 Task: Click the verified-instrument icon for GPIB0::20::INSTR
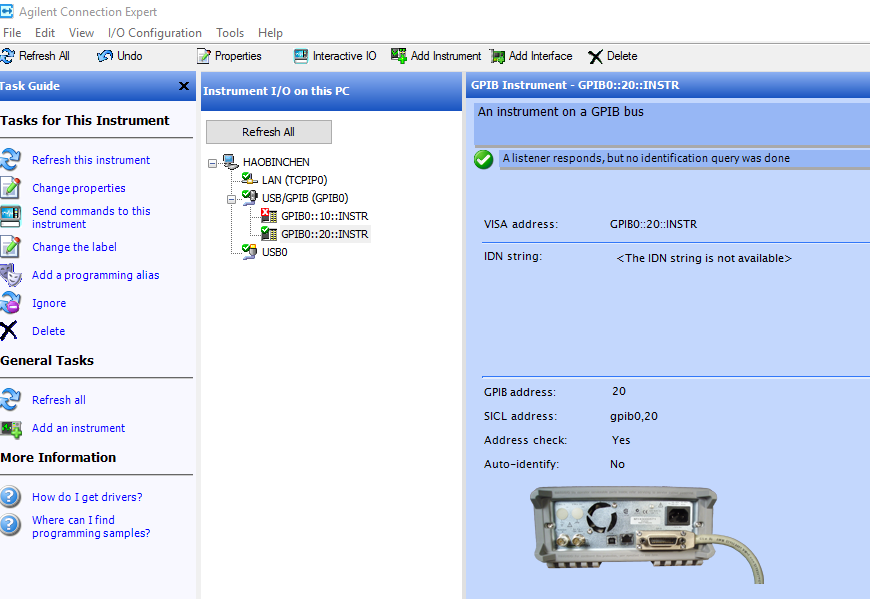pos(269,233)
